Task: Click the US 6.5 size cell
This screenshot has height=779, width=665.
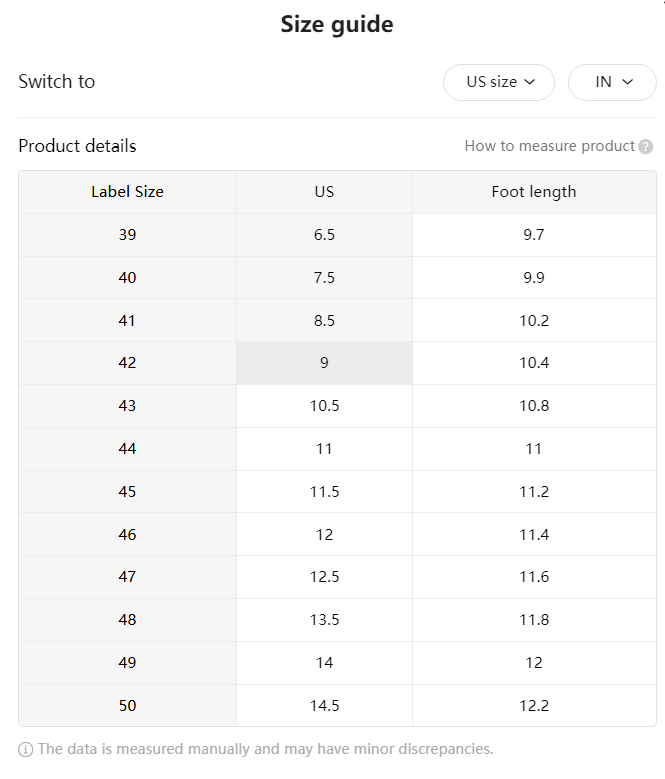Action: coord(324,235)
